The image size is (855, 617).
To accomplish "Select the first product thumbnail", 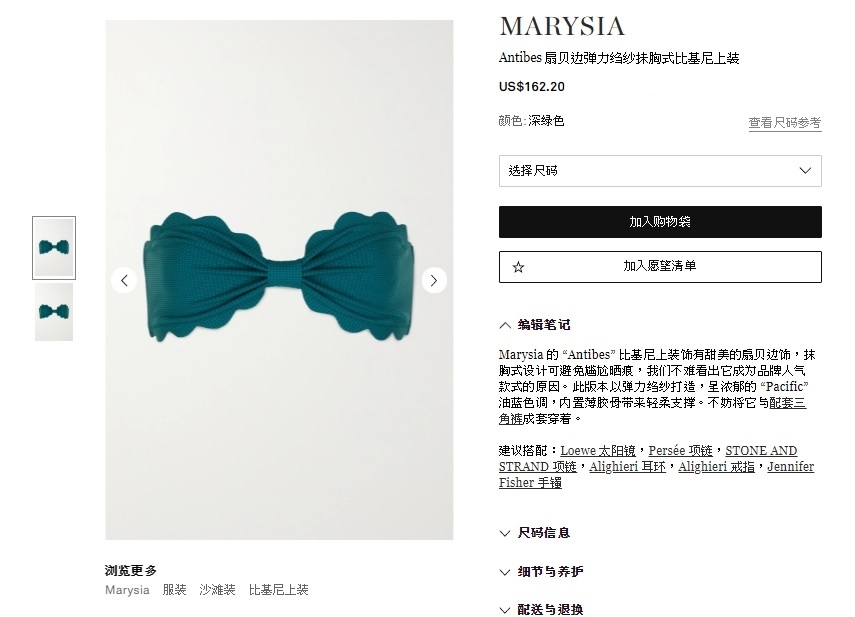I will (54, 248).
